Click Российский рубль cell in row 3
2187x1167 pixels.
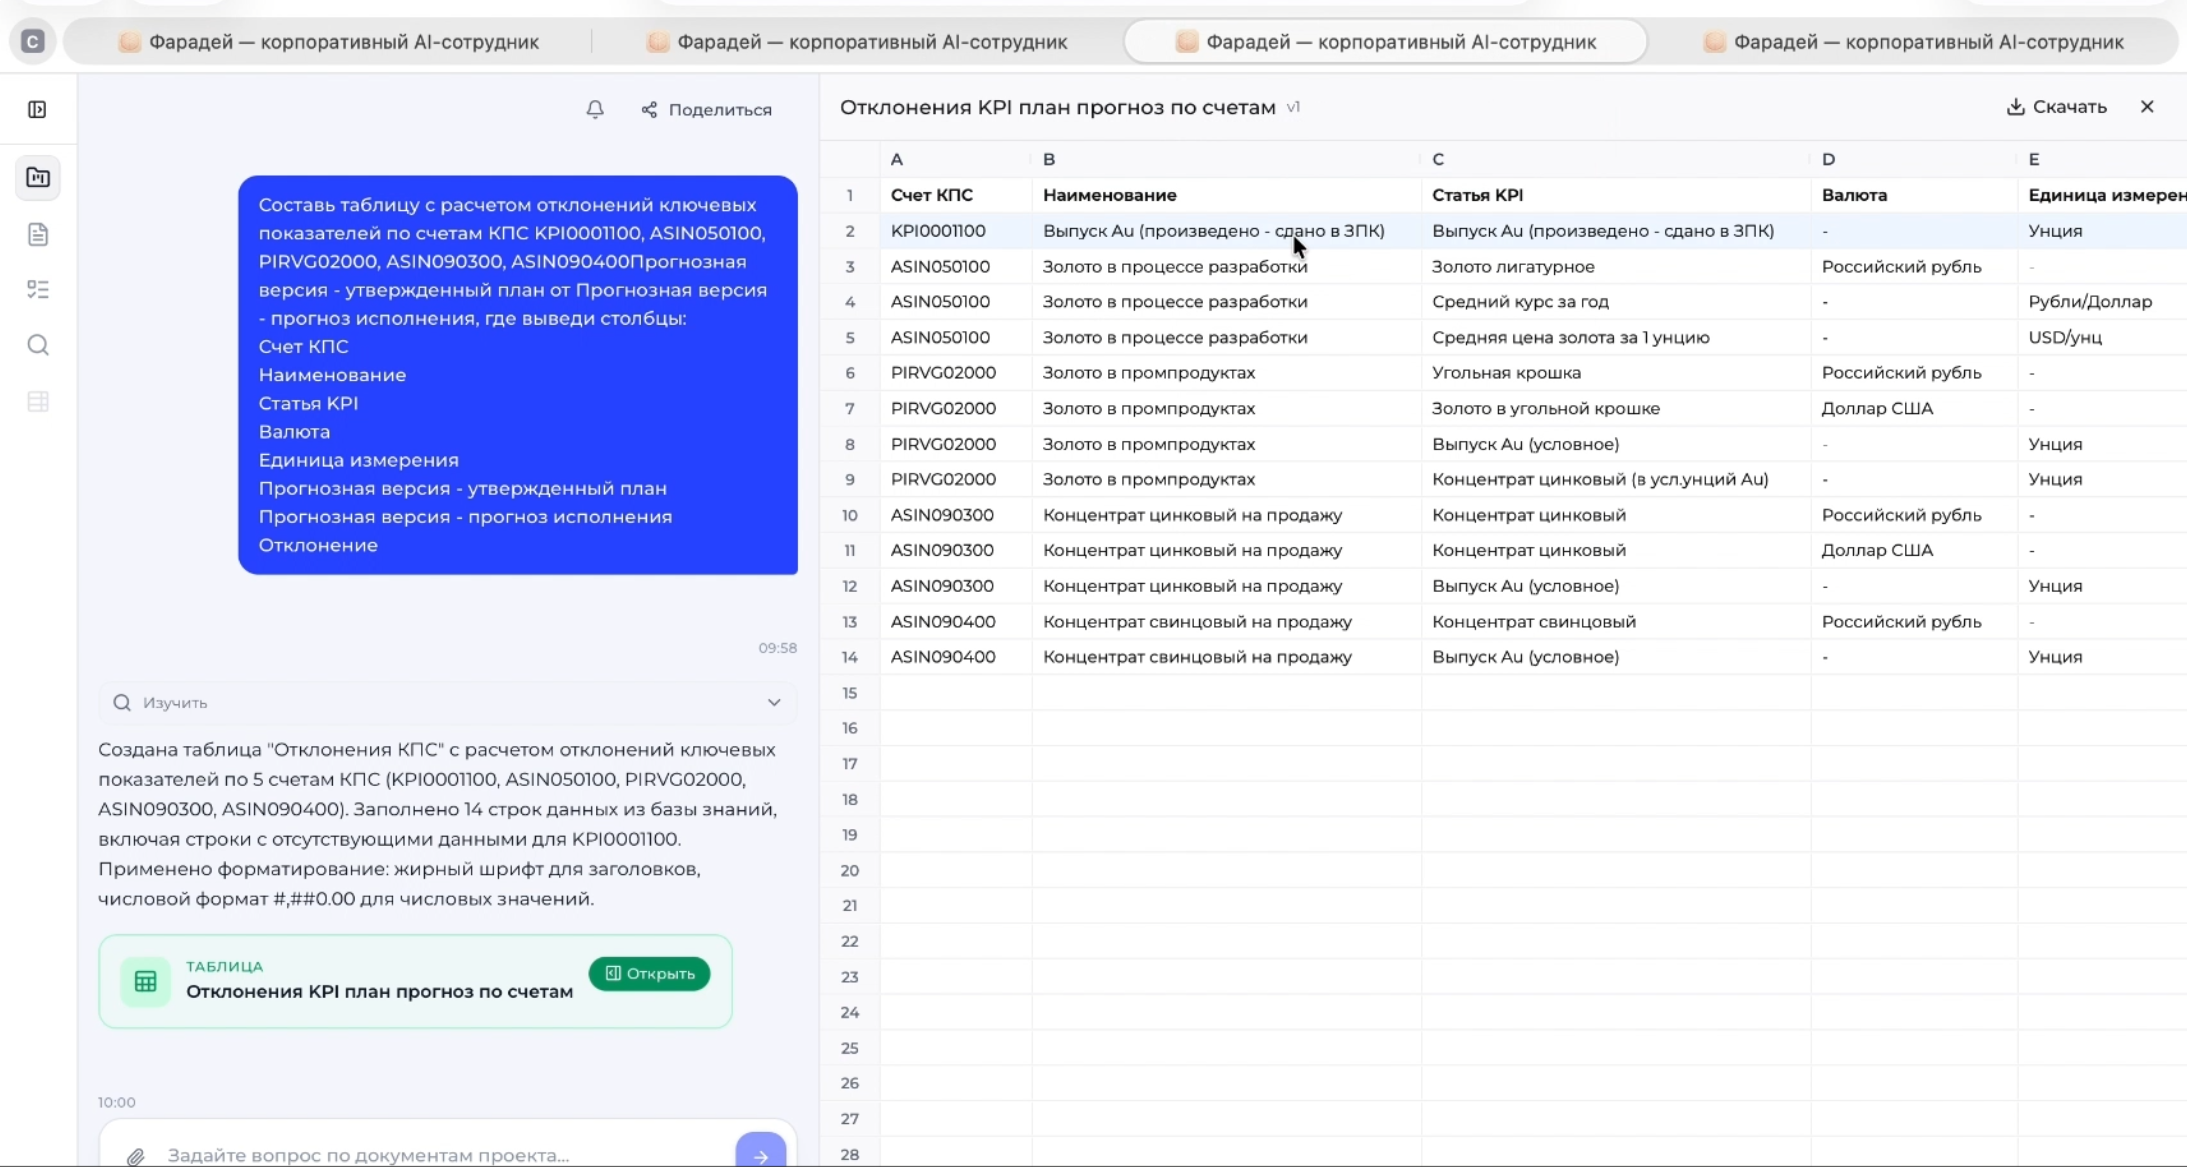tap(1914, 267)
